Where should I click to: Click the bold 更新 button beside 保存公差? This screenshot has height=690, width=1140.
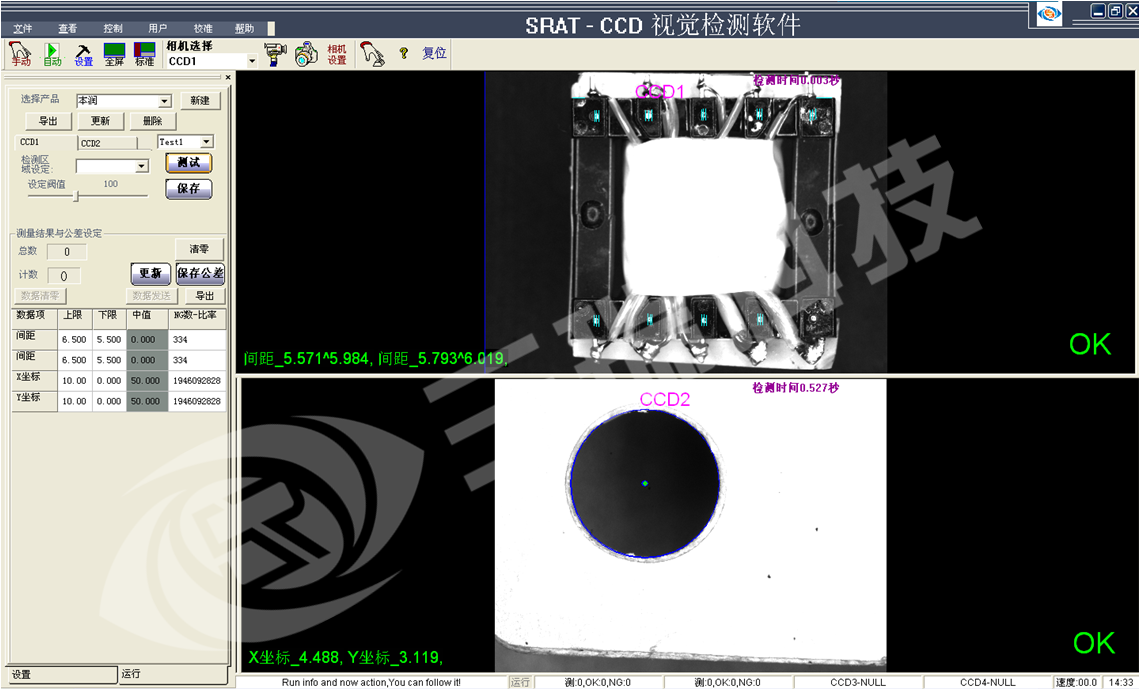click(x=150, y=273)
